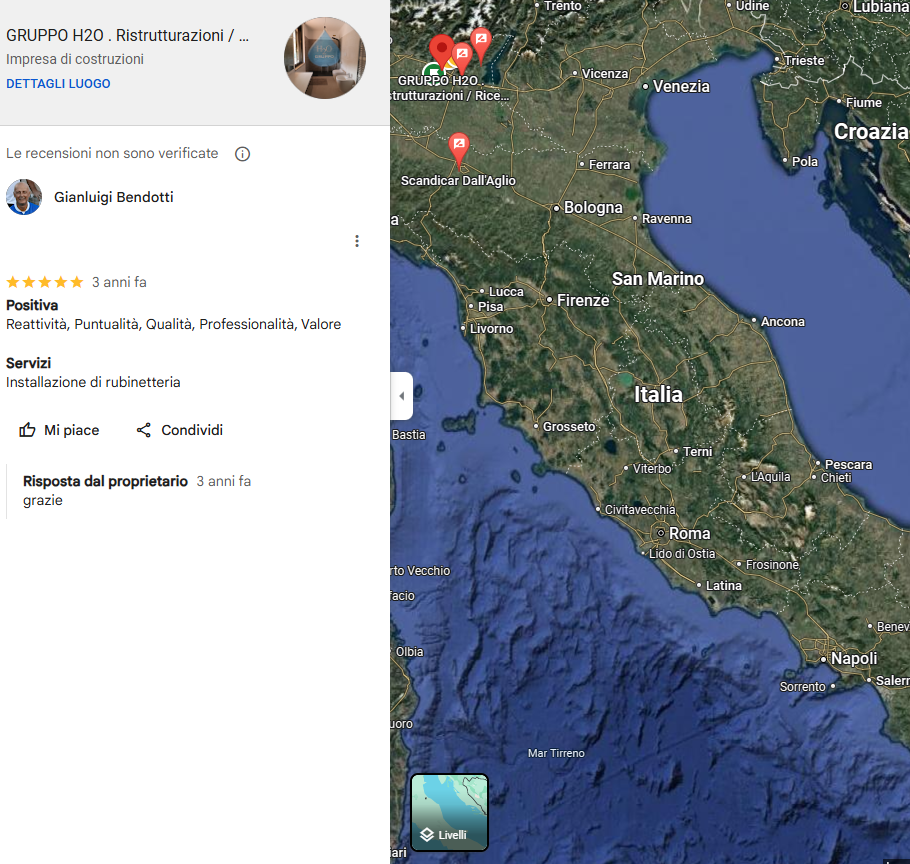Click the Condividi share button
Screen dimensions: 910x864
click(179, 430)
